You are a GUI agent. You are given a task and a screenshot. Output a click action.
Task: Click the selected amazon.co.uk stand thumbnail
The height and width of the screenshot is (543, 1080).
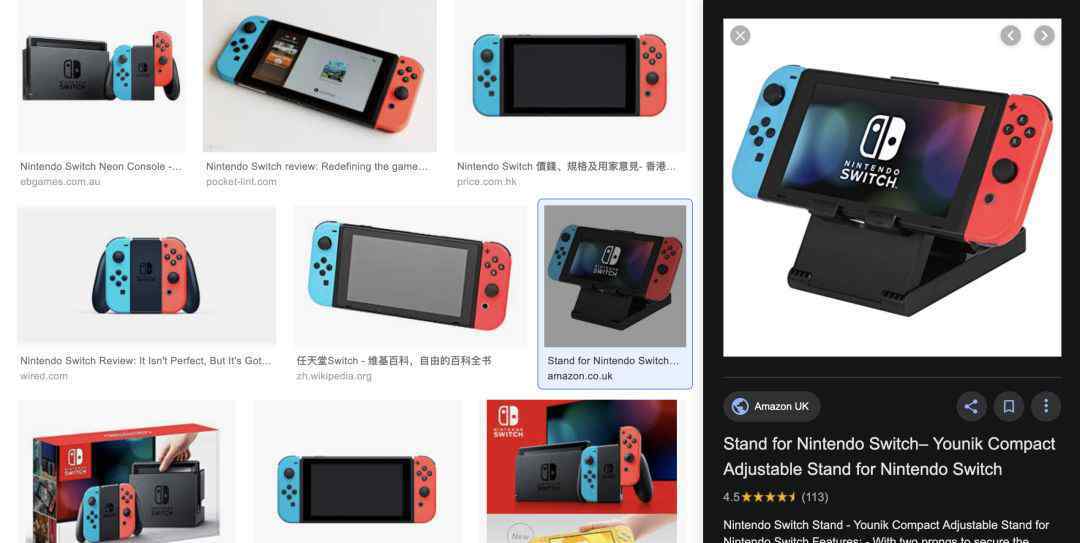pos(615,276)
